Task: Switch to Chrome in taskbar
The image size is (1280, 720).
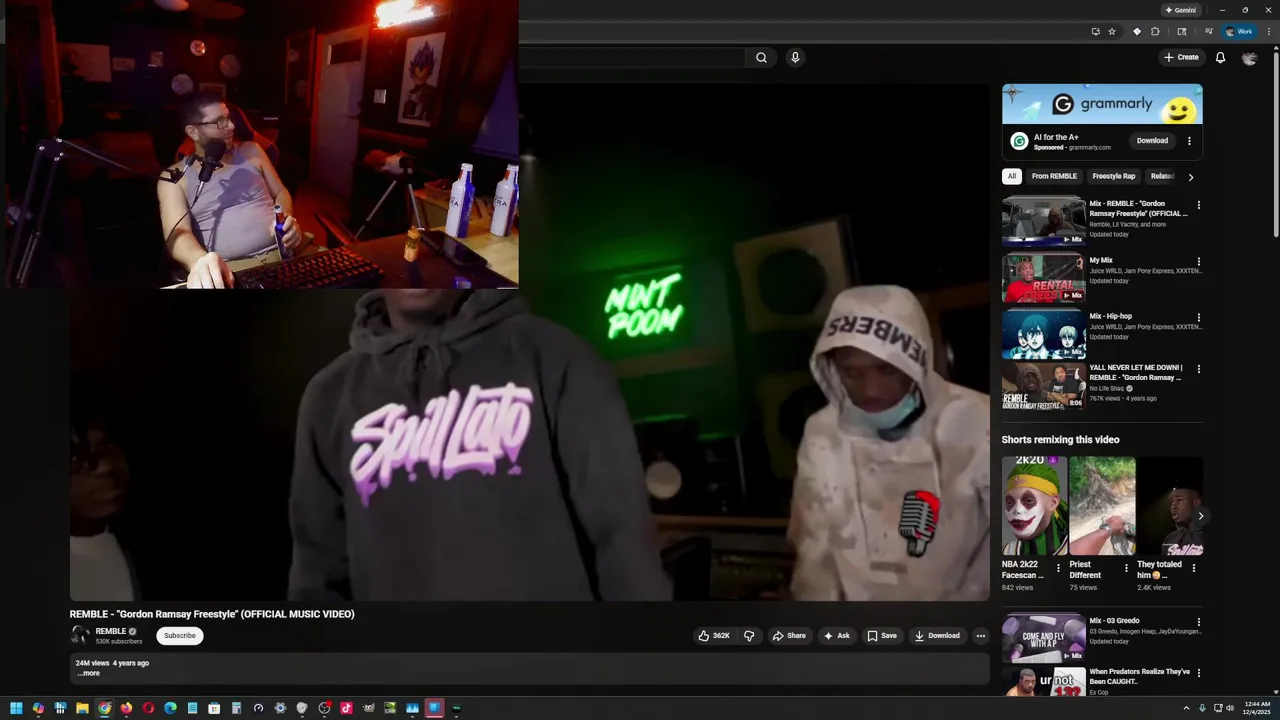Action: pos(104,708)
